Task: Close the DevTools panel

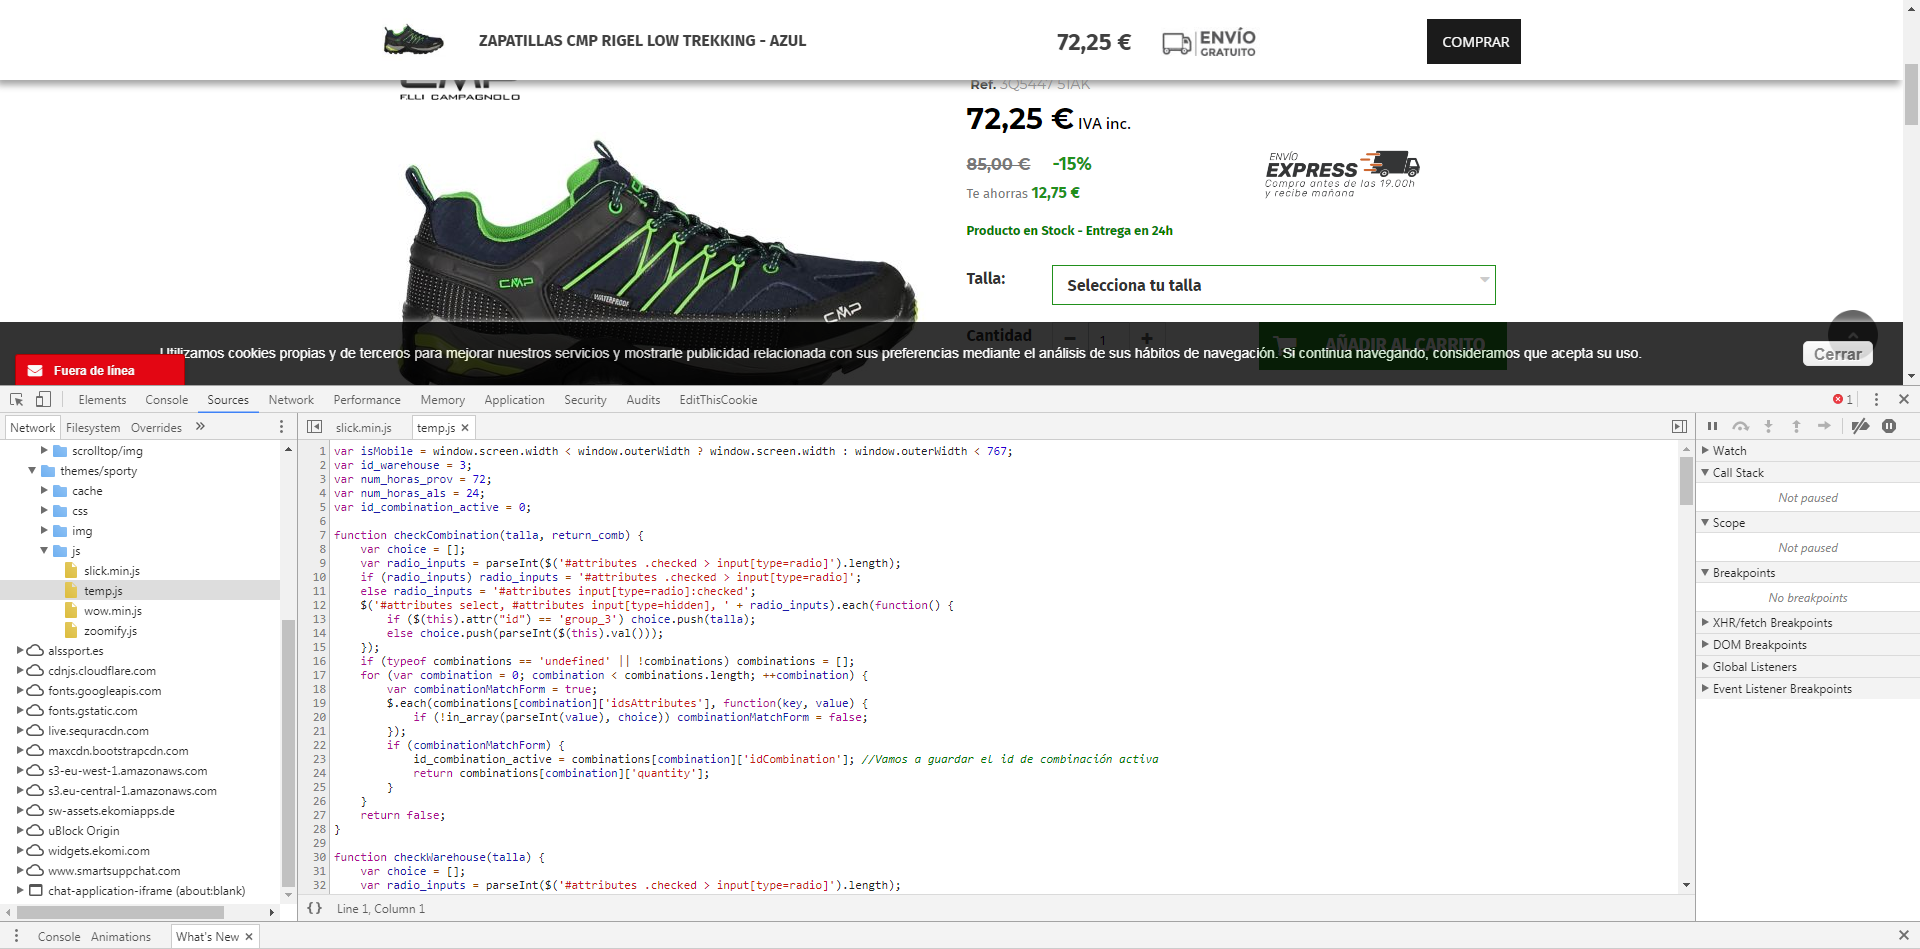Action: tap(1904, 399)
